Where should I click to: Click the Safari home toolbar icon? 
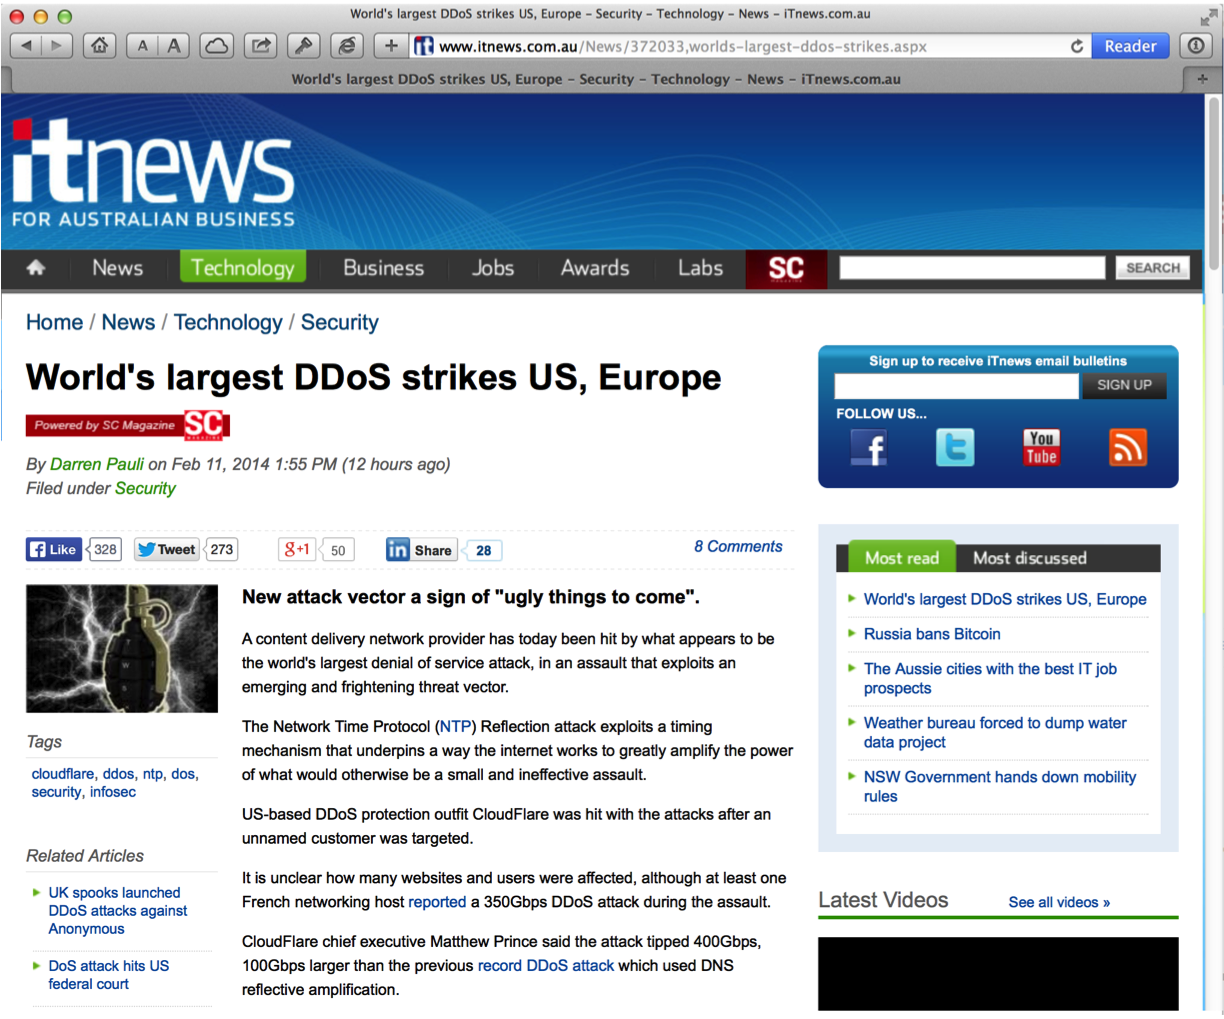pos(99,46)
